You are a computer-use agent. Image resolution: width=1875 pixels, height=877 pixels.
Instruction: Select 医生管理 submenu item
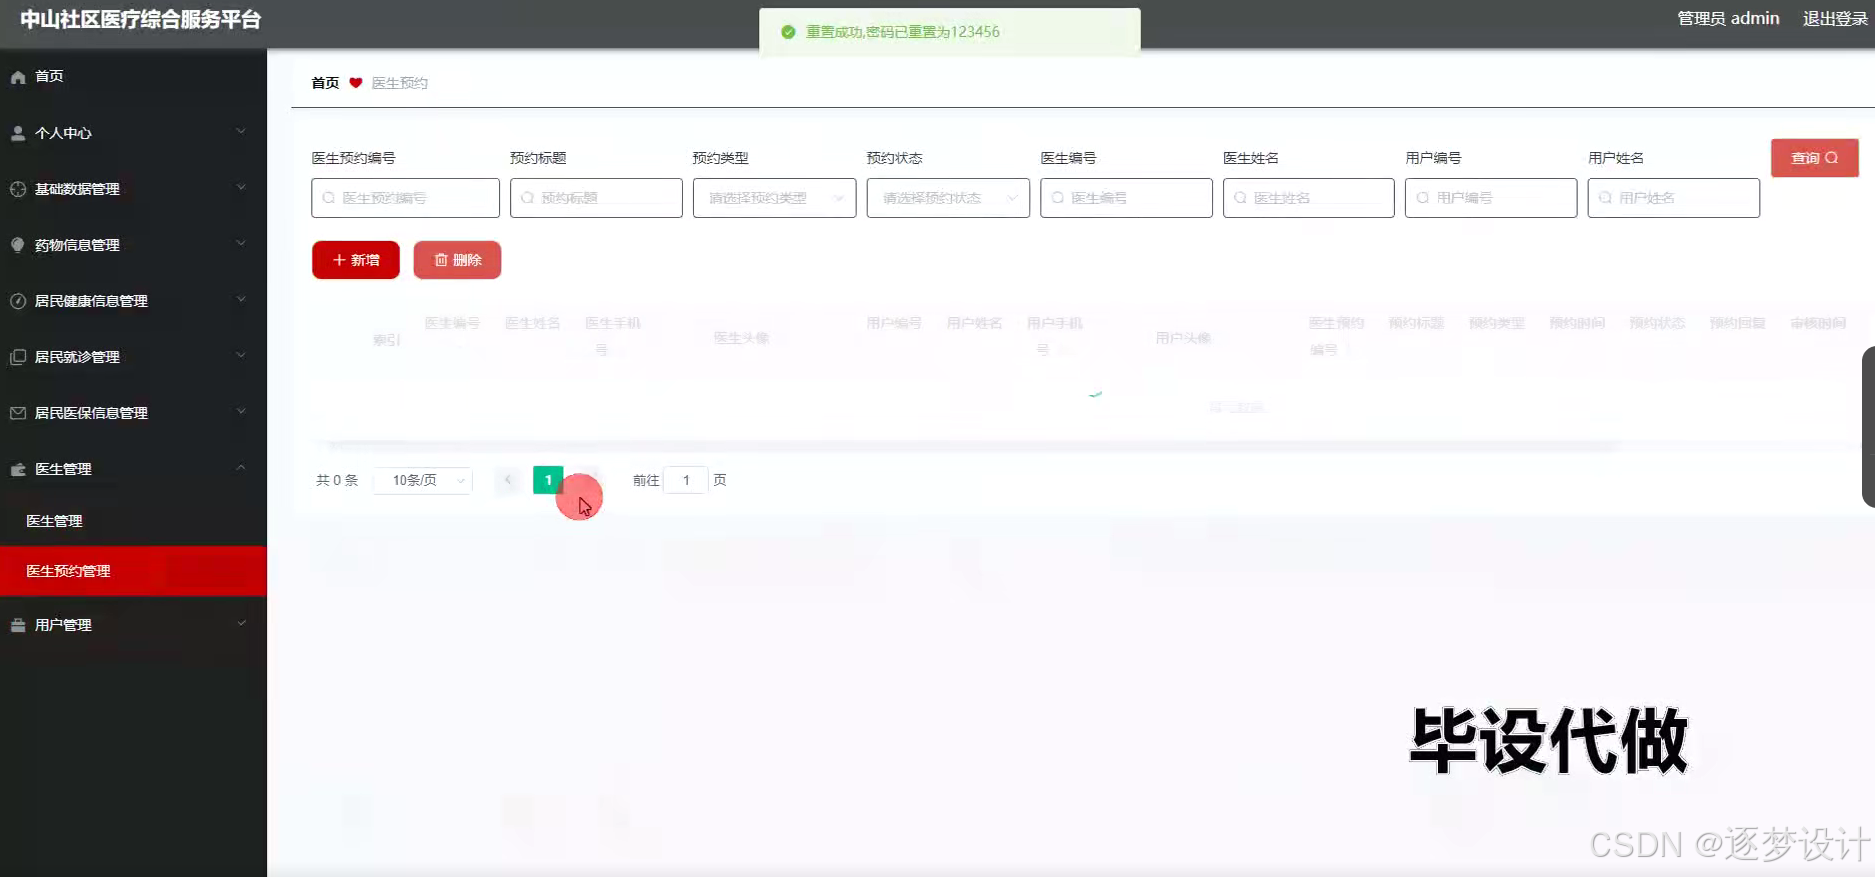(133, 521)
